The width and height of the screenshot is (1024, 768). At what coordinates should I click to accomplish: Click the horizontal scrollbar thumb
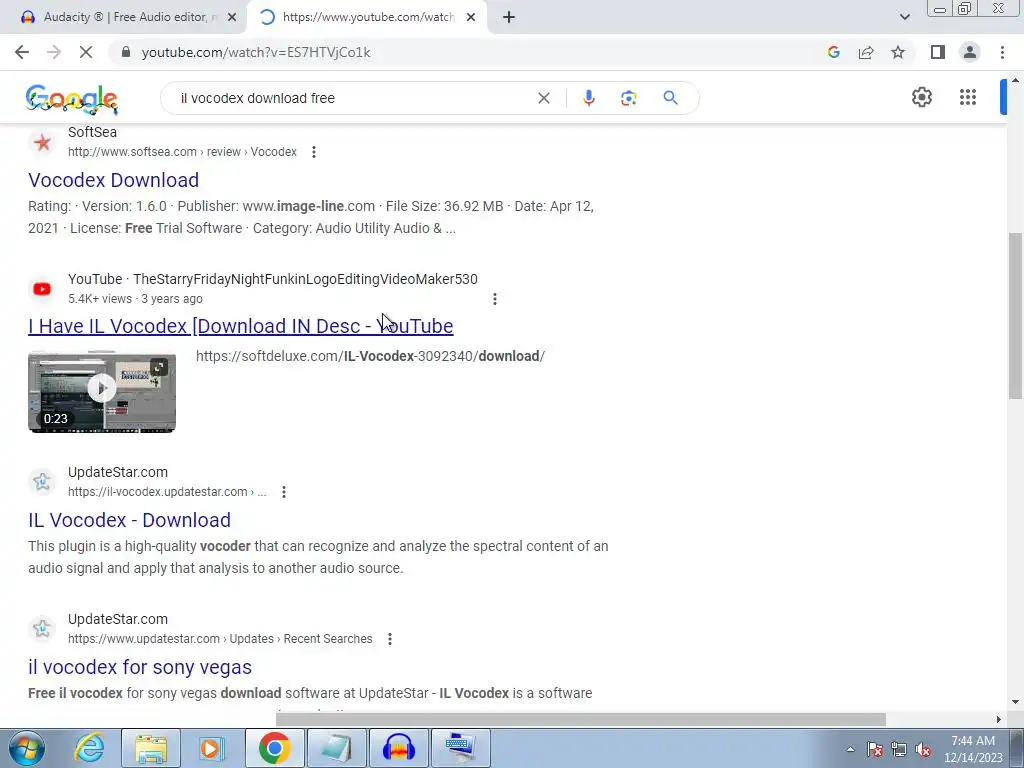tap(581, 720)
